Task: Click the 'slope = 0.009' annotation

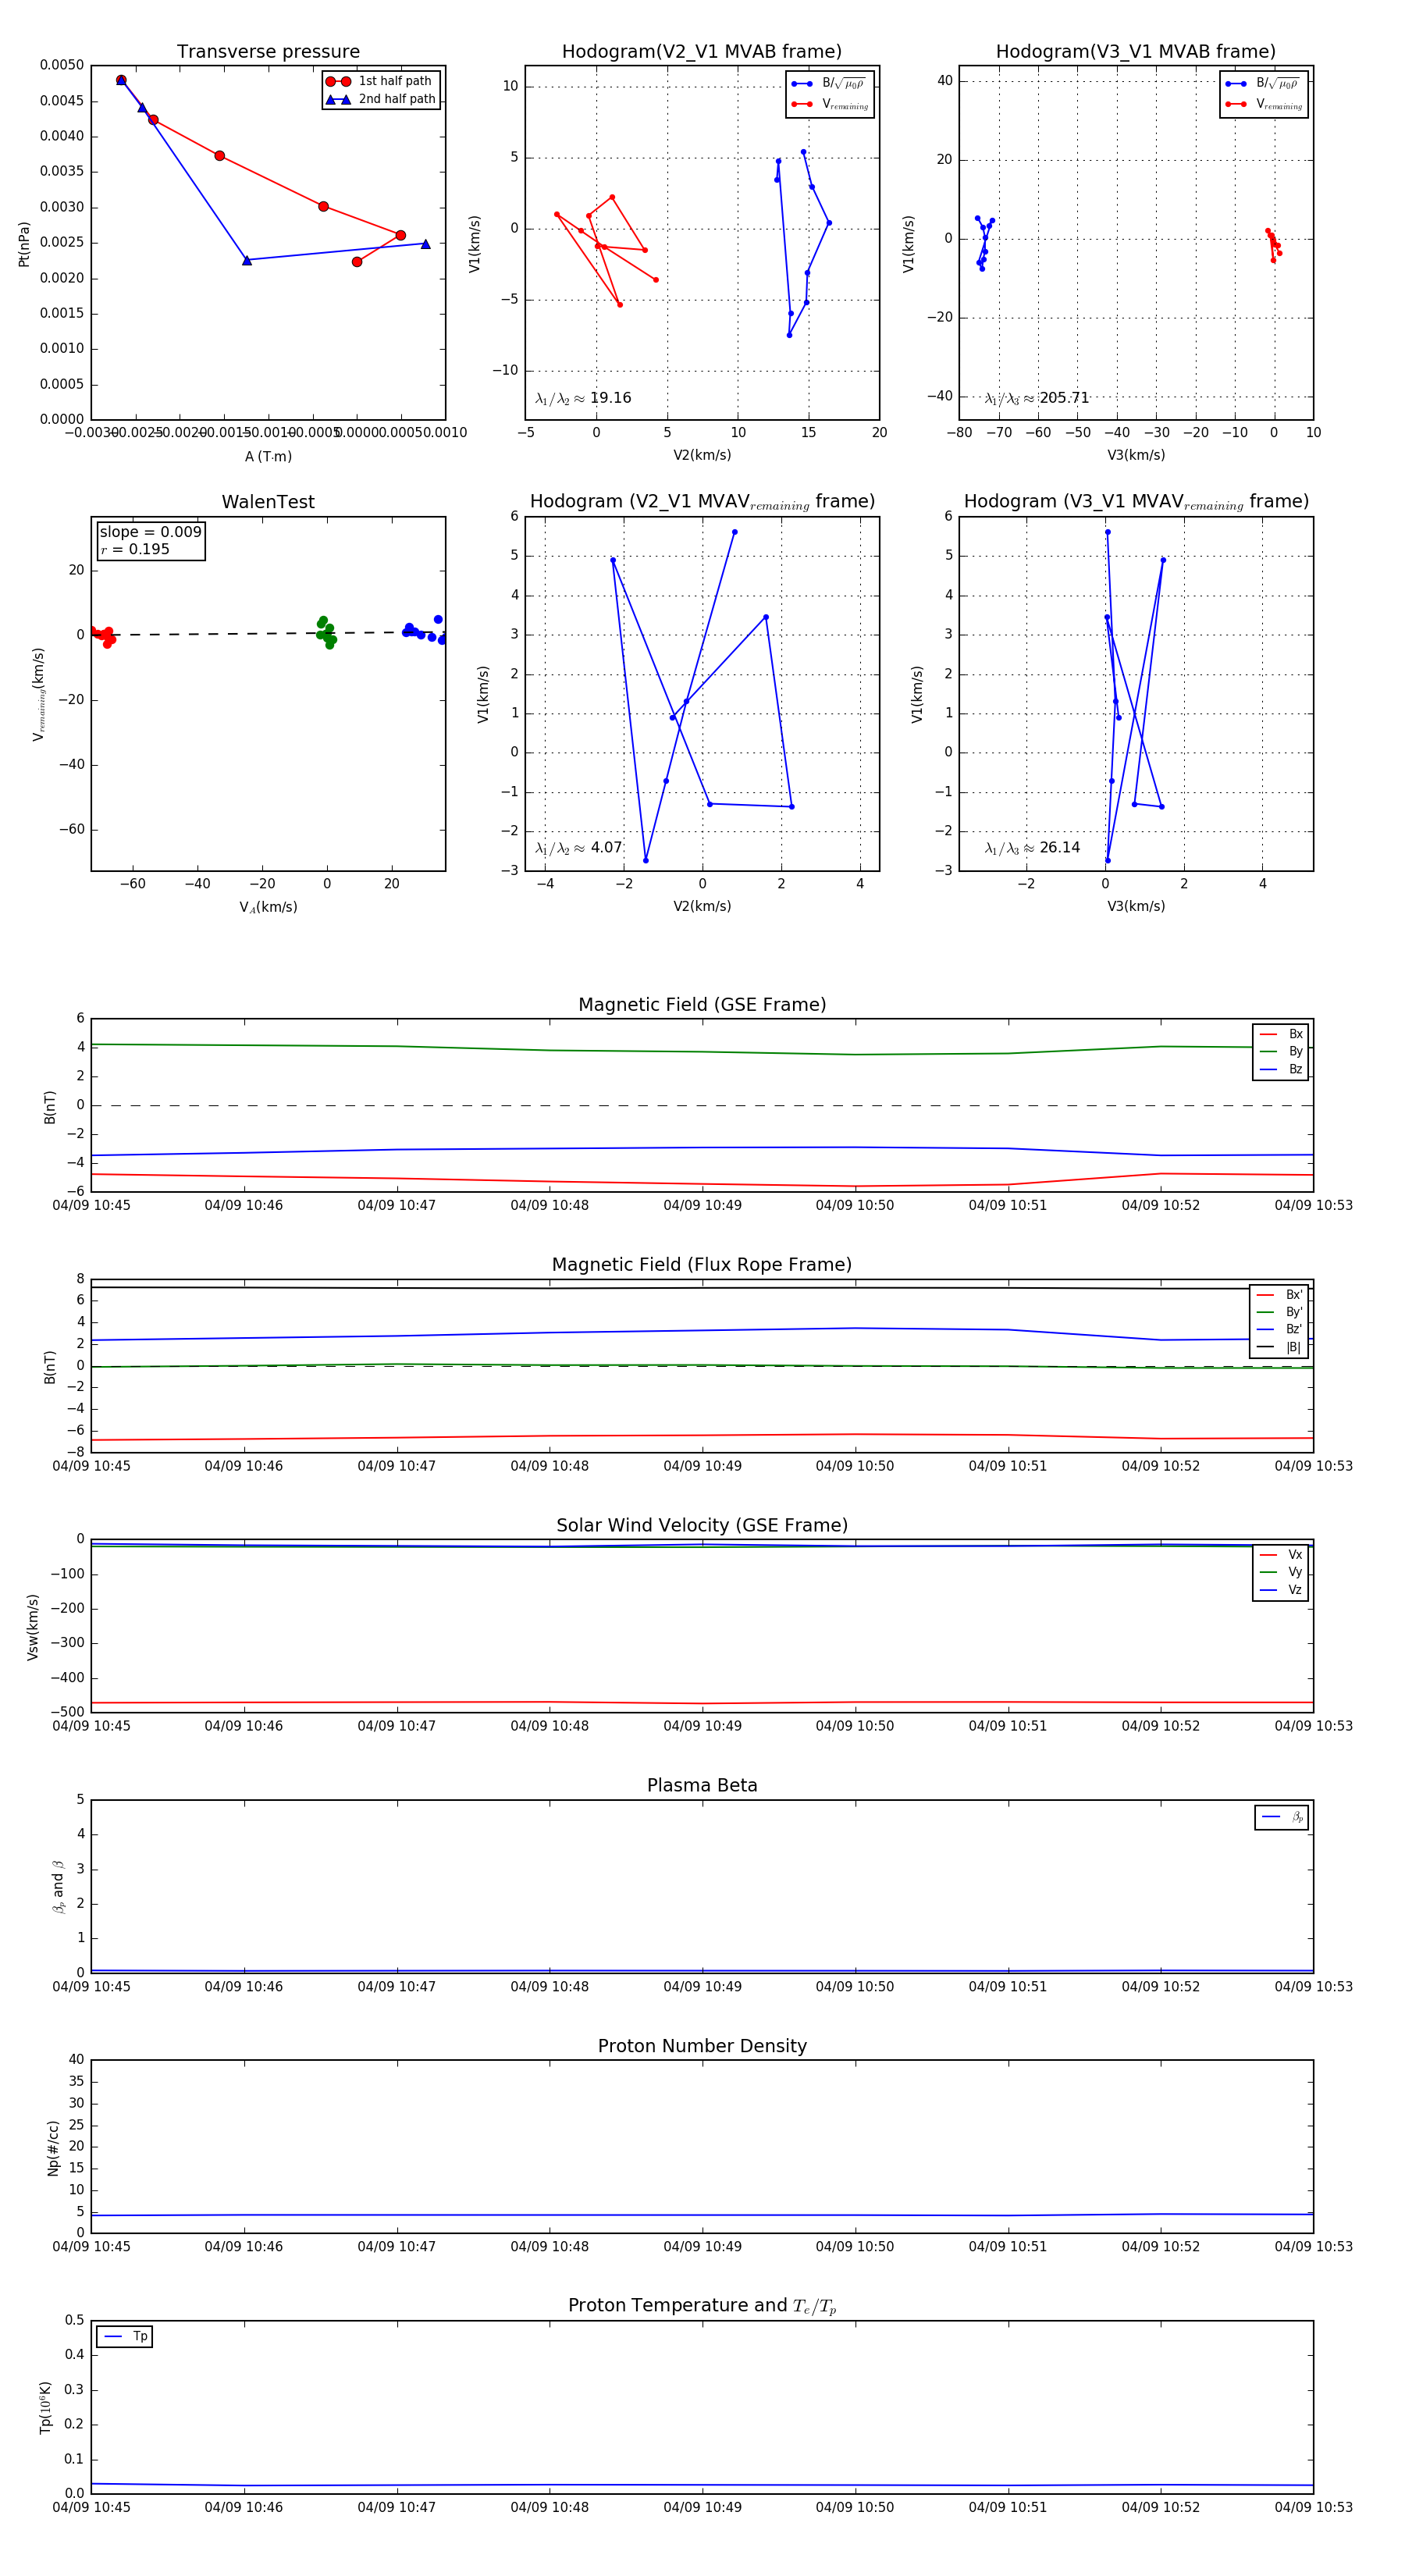Action: point(150,532)
